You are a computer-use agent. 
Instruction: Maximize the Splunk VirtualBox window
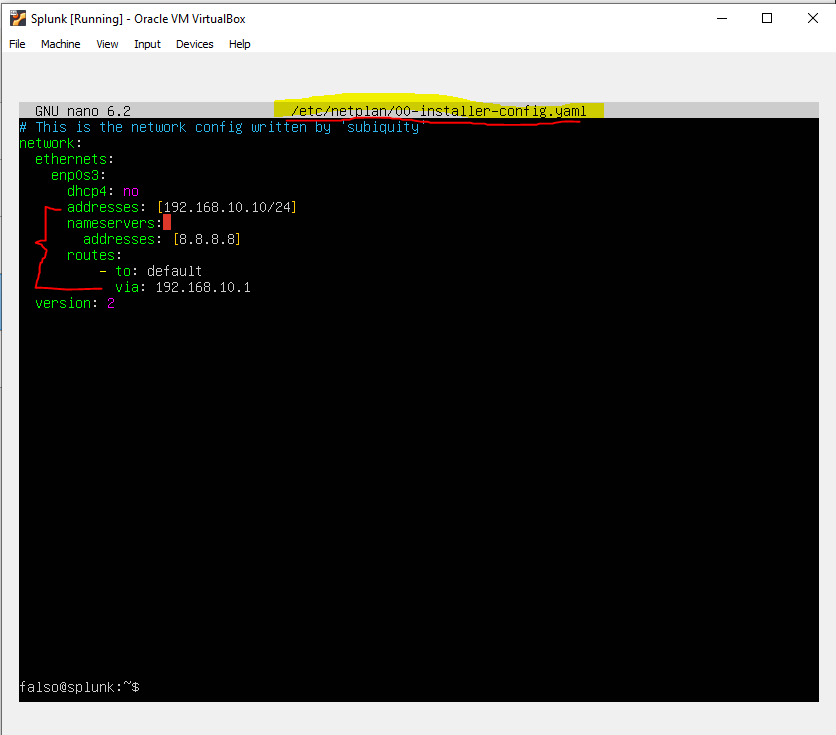767,19
